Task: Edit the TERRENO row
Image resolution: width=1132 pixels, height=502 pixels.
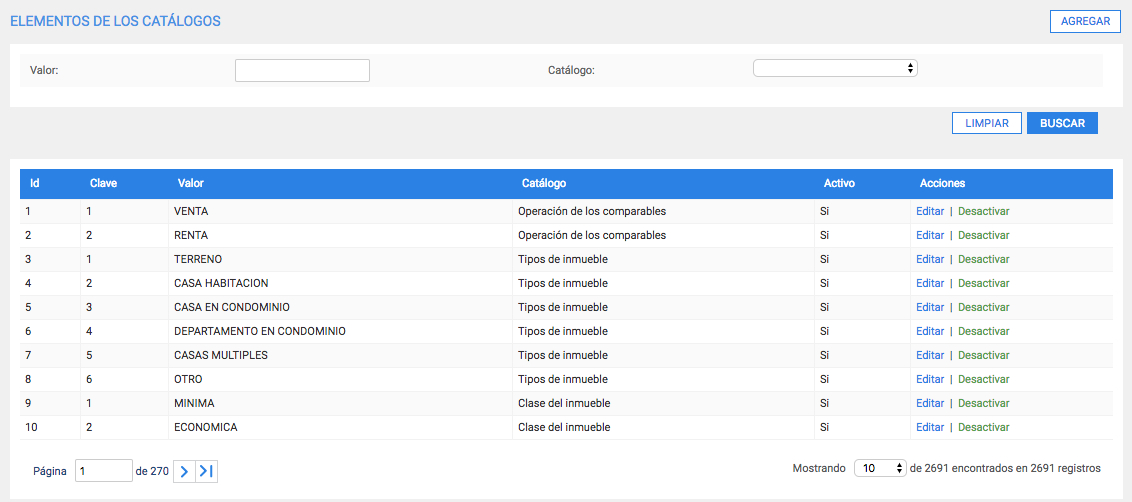Action: tap(930, 259)
